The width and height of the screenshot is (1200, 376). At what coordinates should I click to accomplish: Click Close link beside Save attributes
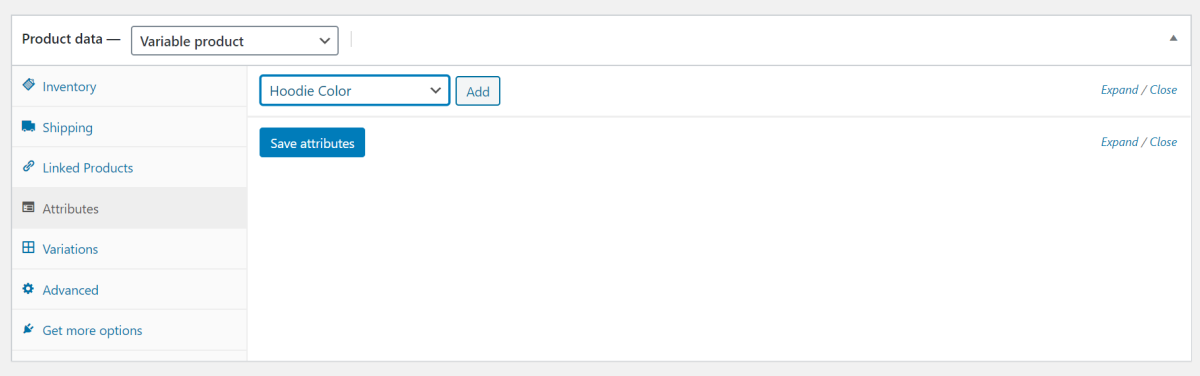pos(1163,142)
